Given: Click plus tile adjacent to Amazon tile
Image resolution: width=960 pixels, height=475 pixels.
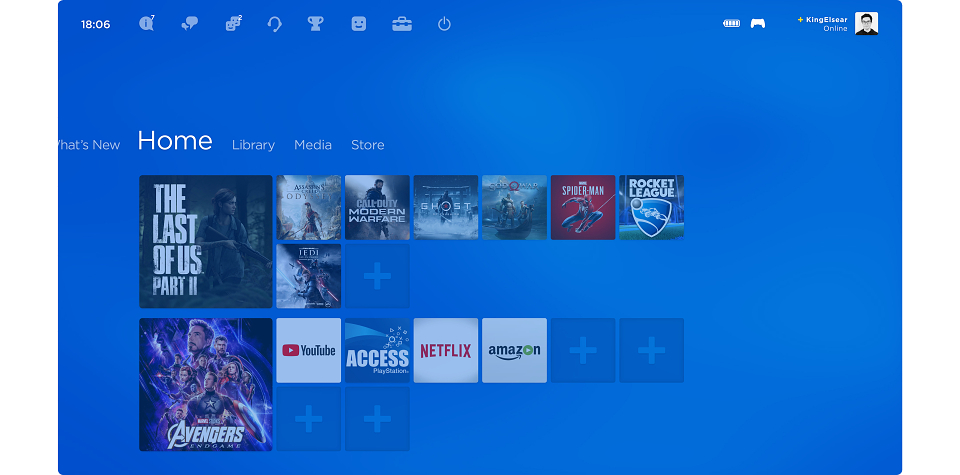Looking at the screenshot, I should (x=583, y=350).
